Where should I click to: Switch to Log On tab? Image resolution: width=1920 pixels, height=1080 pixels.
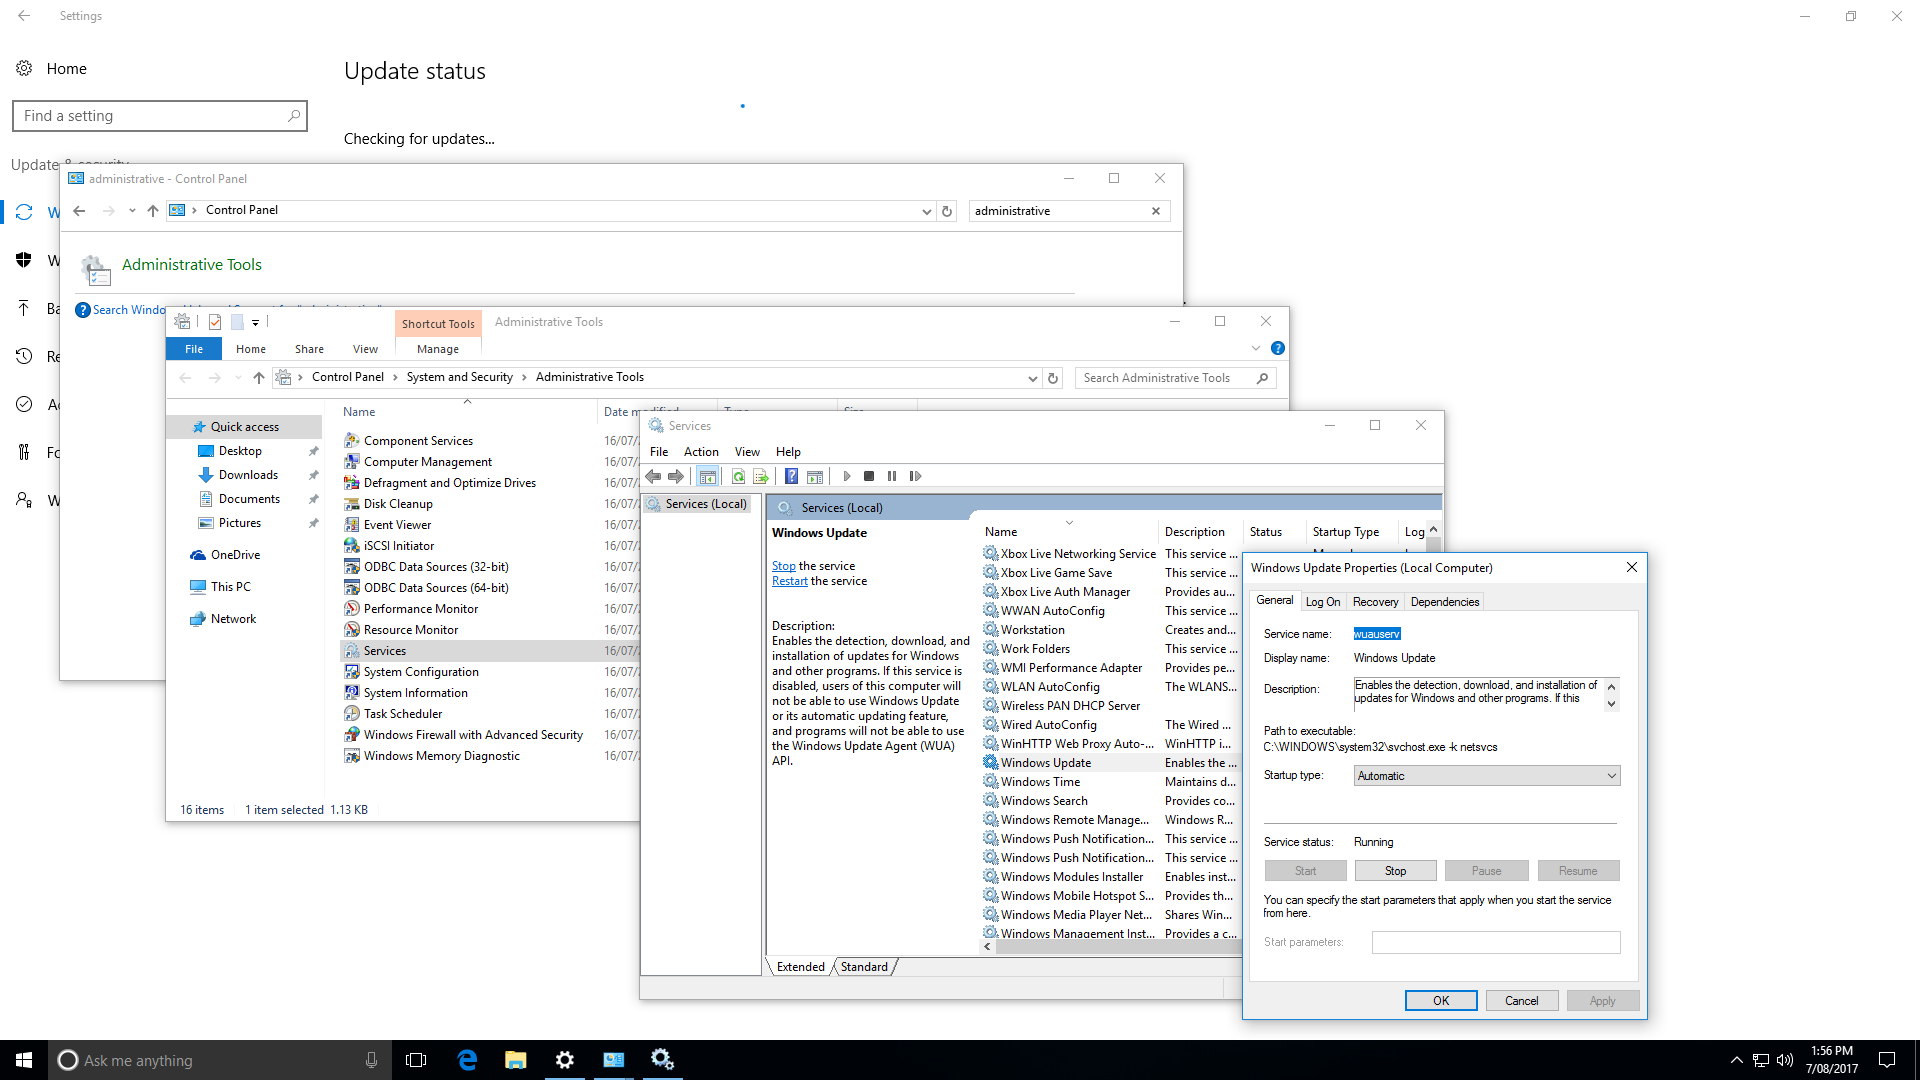coord(1323,602)
